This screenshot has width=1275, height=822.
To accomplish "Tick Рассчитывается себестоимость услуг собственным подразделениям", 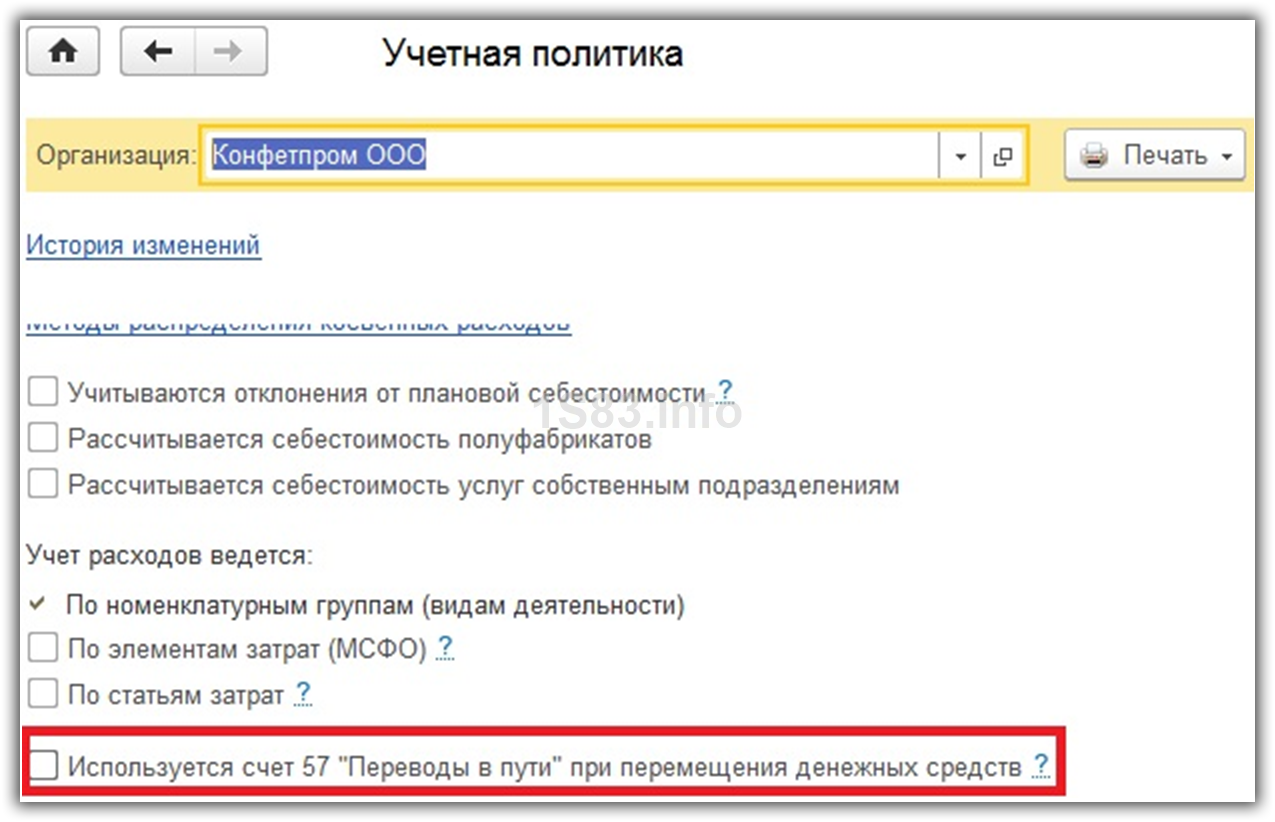I will 43,484.
